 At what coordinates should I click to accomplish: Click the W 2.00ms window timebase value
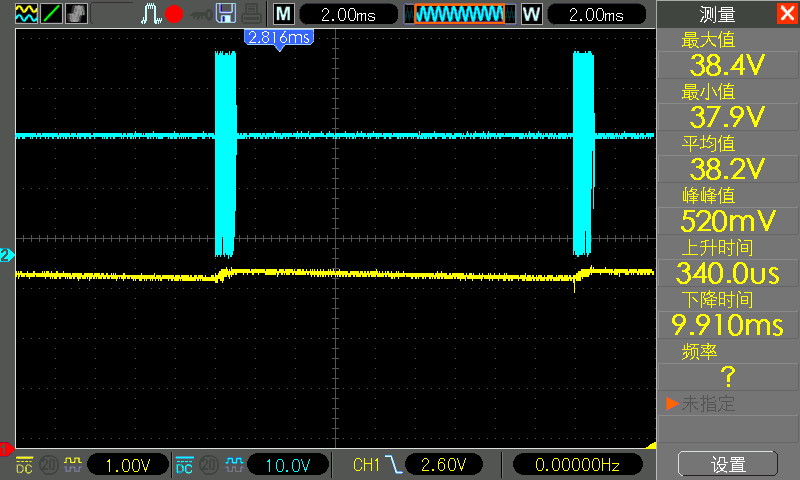596,14
